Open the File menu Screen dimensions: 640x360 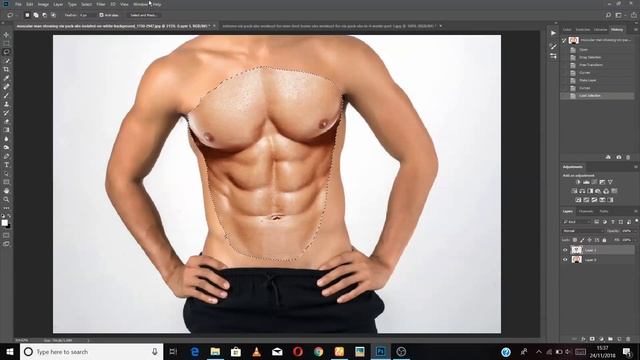(18, 4)
